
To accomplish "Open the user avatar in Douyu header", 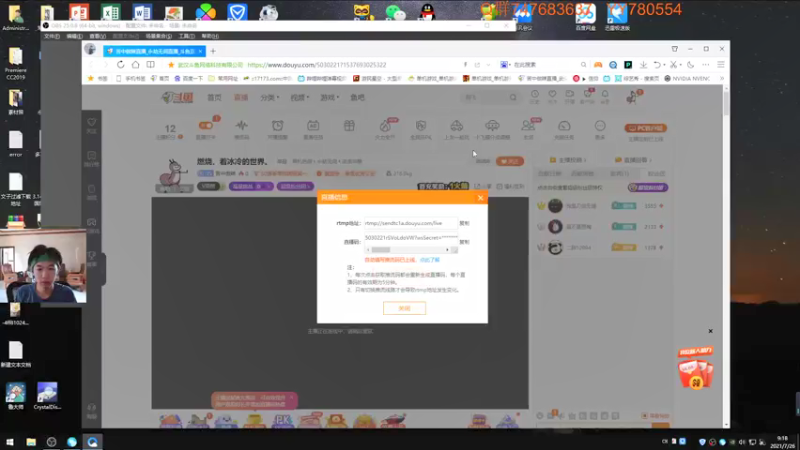I will coord(633,96).
